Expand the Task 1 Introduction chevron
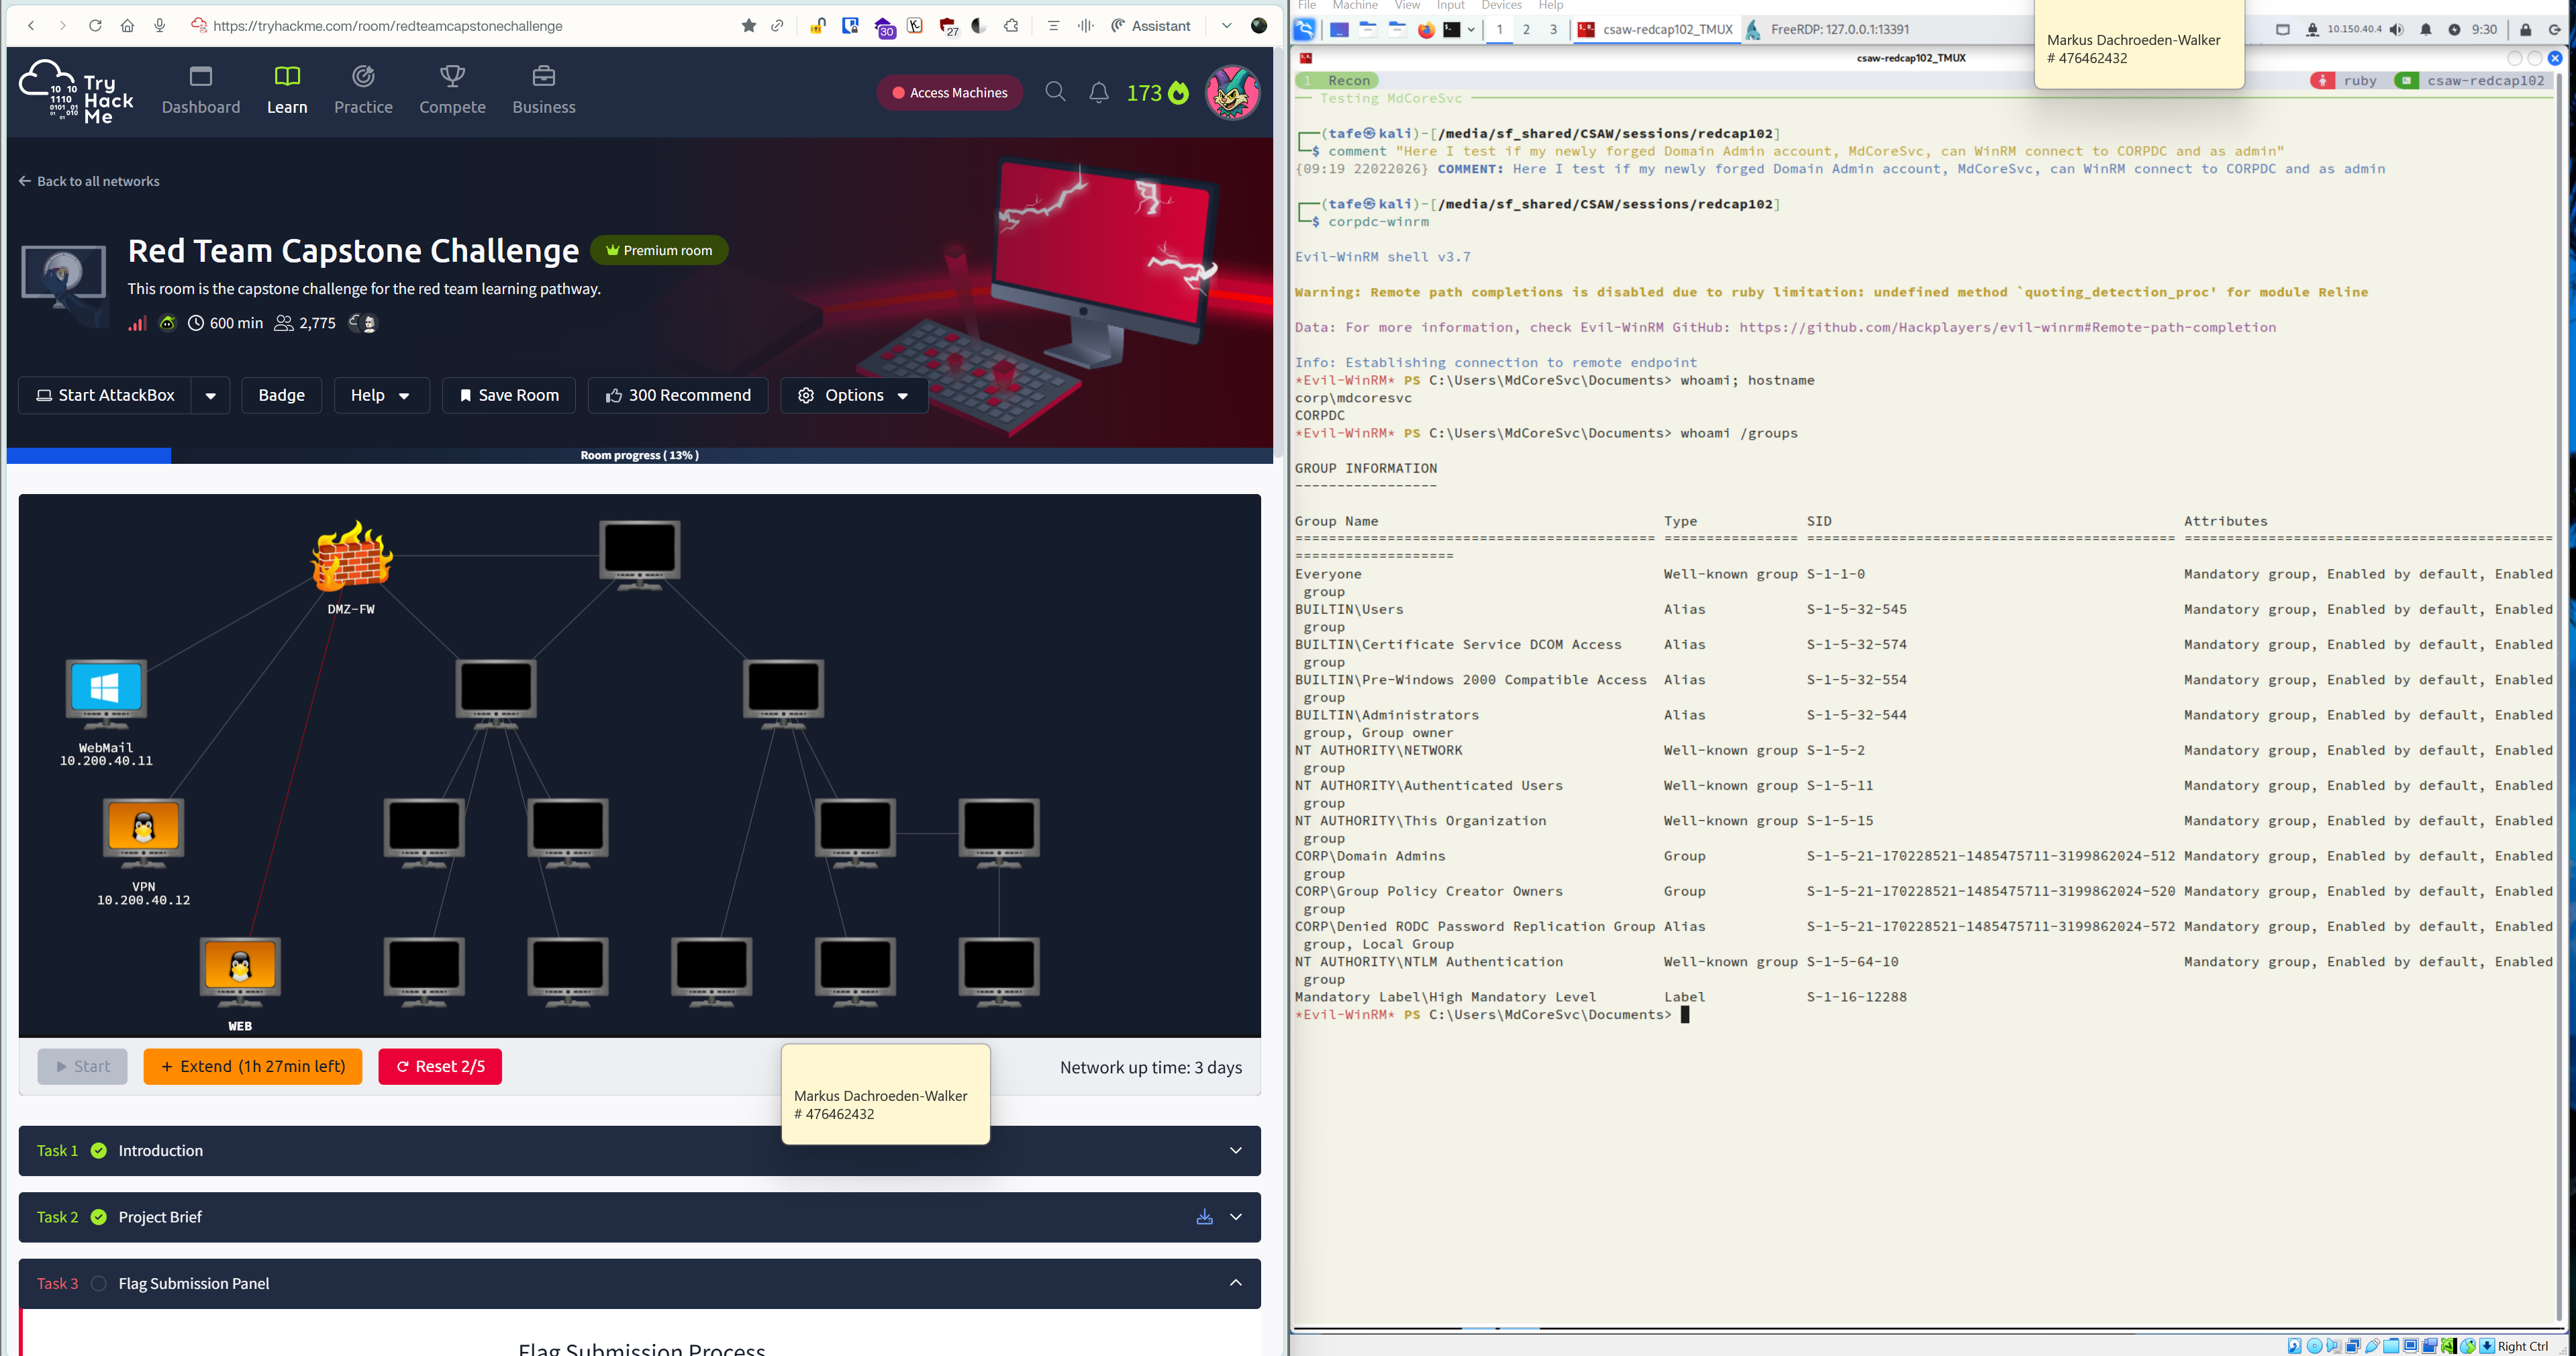This screenshot has height=1356, width=2576. pyautogui.click(x=1235, y=1151)
